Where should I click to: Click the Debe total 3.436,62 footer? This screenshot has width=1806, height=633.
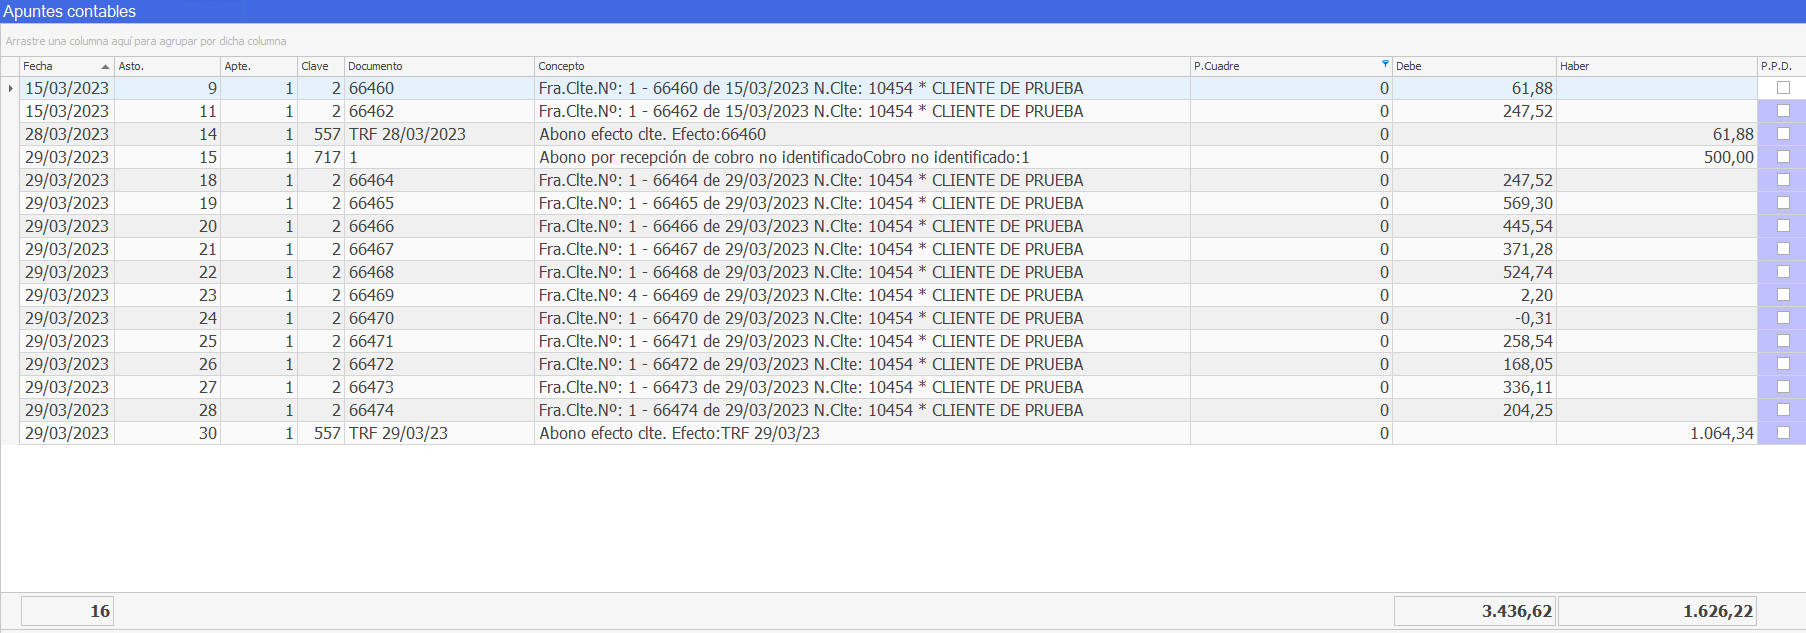[1473, 611]
